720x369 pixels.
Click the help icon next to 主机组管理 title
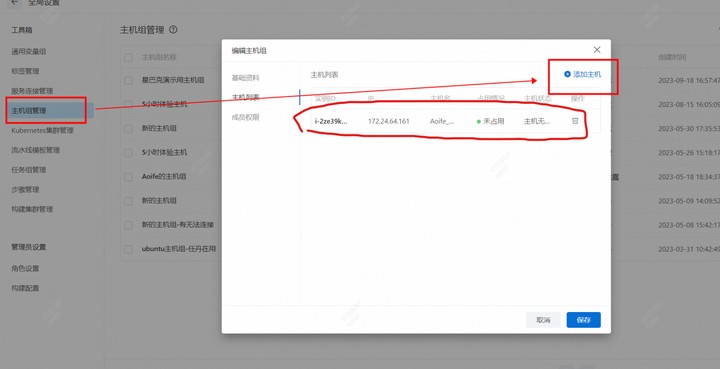tap(173, 30)
